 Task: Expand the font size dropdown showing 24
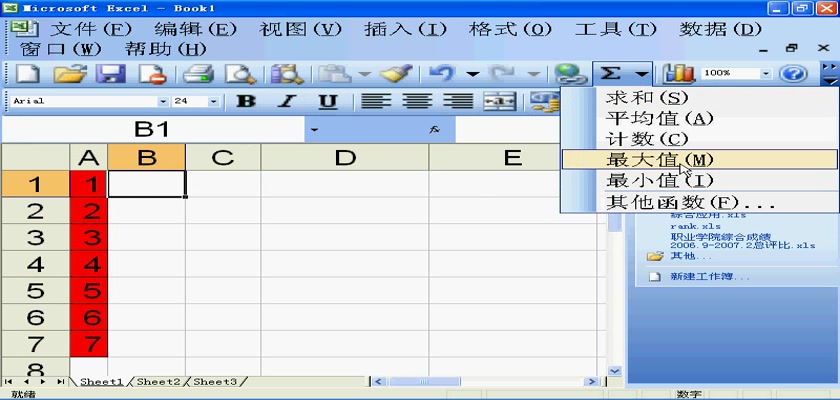(x=213, y=101)
